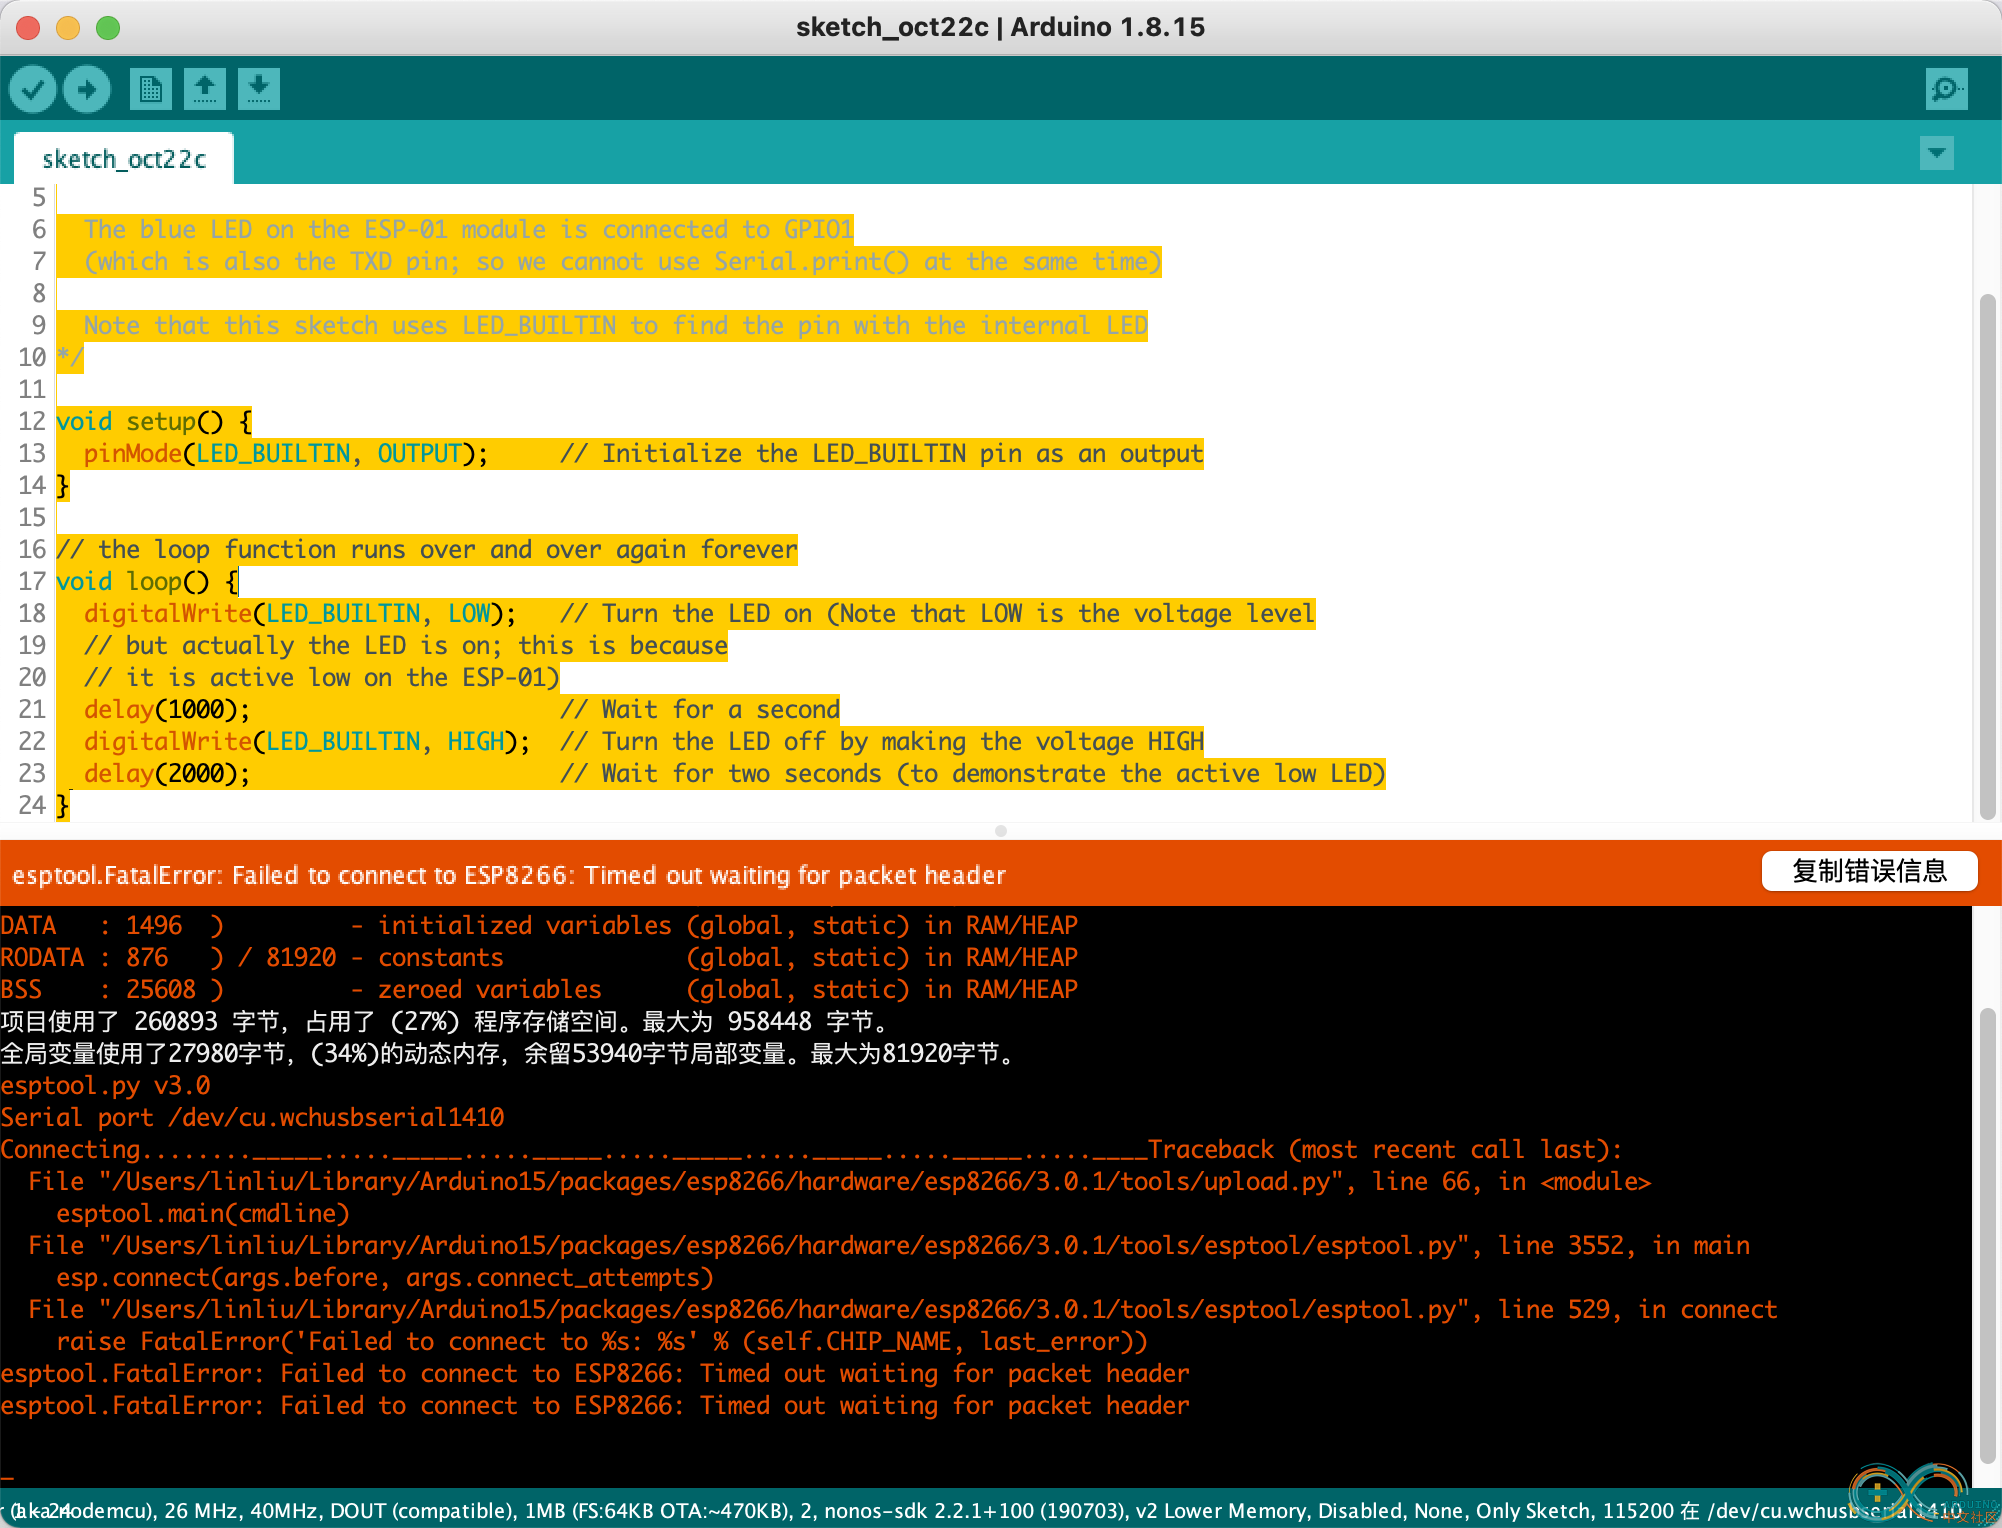Image resolution: width=2002 pixels, height=1528 pixels.
Task: Create a new sketch with the New icon
Action: point(151,90)
